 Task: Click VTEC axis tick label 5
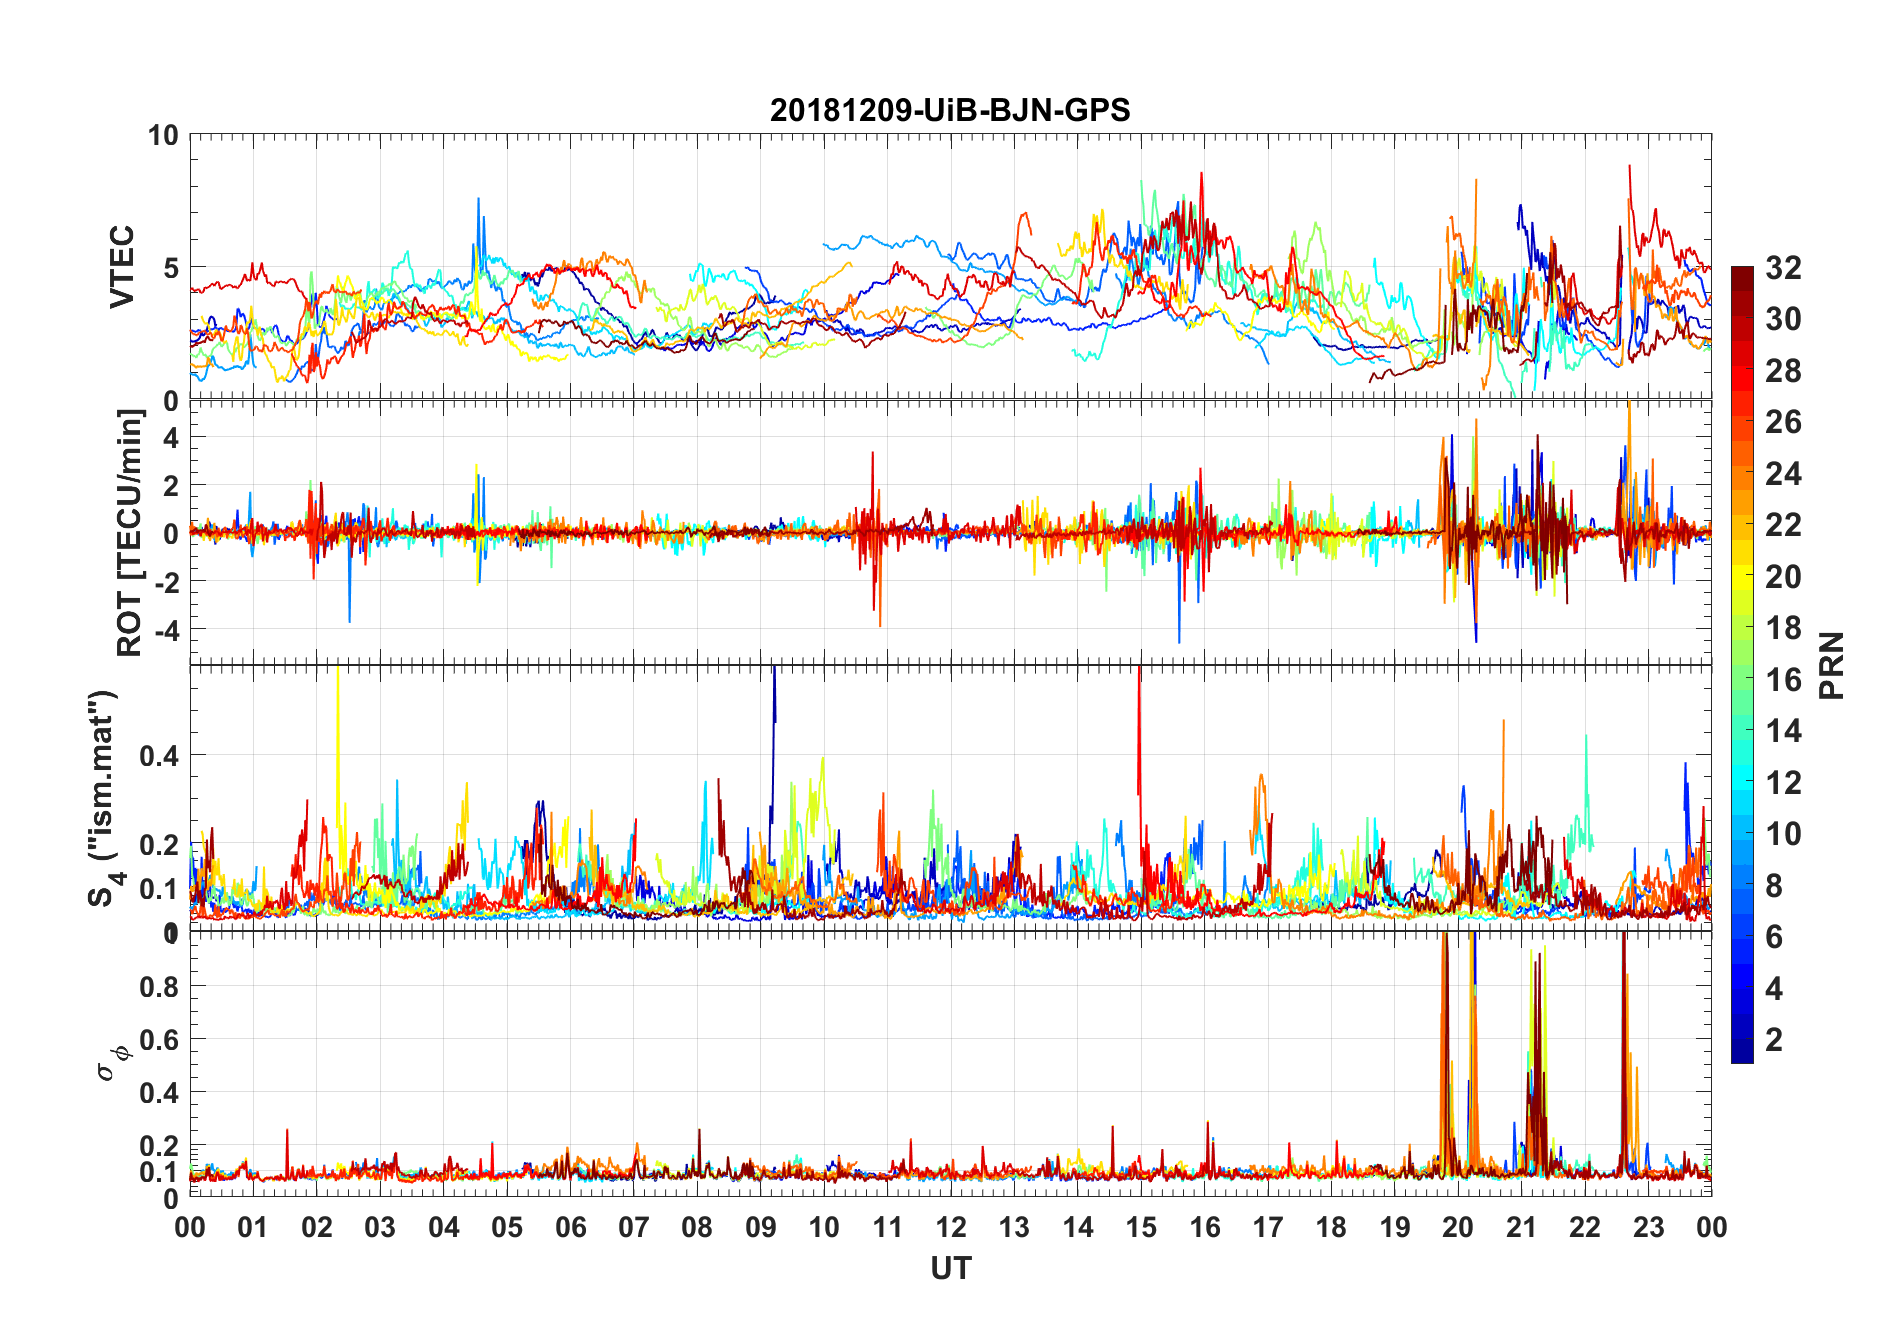click(171, 268)
